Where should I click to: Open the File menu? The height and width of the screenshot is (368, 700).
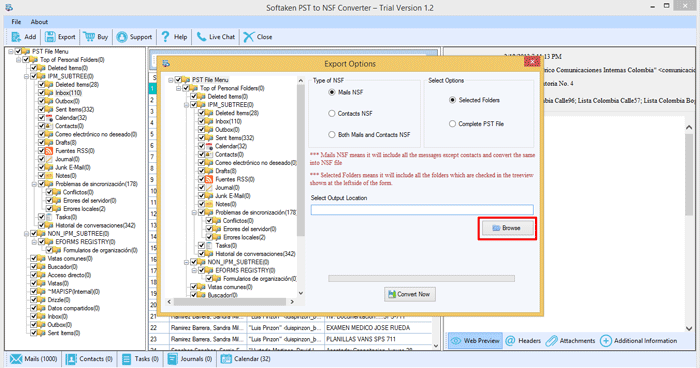(x=16, y=21)
